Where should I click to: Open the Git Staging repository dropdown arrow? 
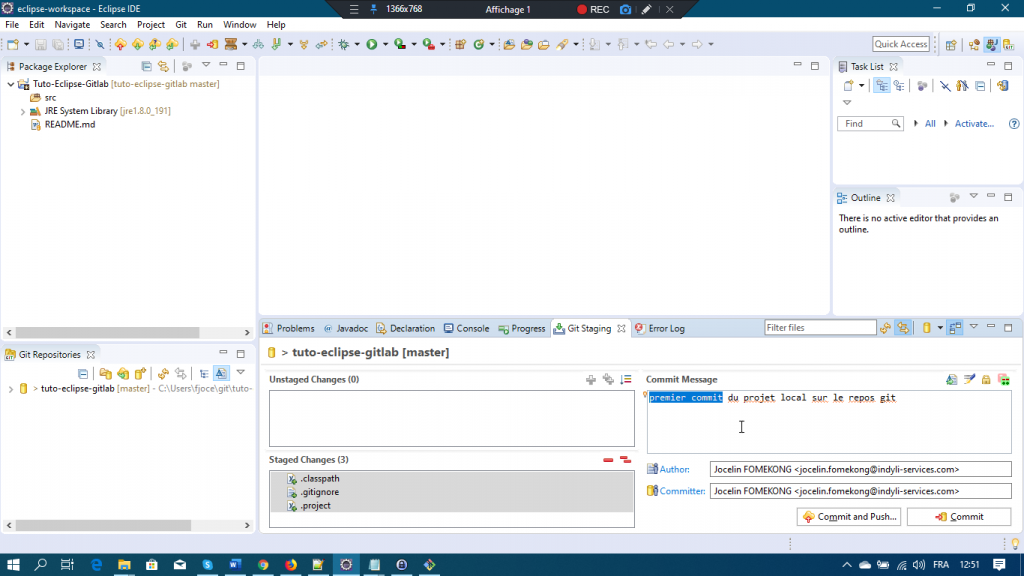pos(940,328)
